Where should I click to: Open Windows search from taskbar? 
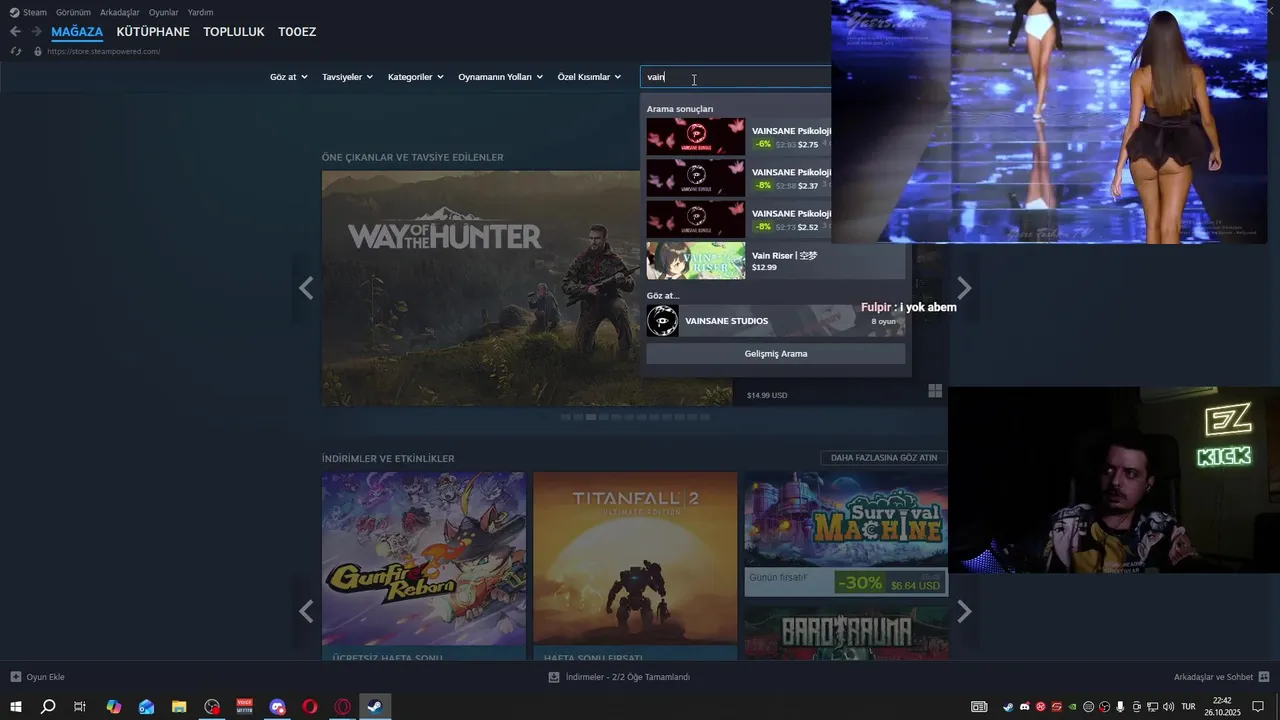pos(48,707)
